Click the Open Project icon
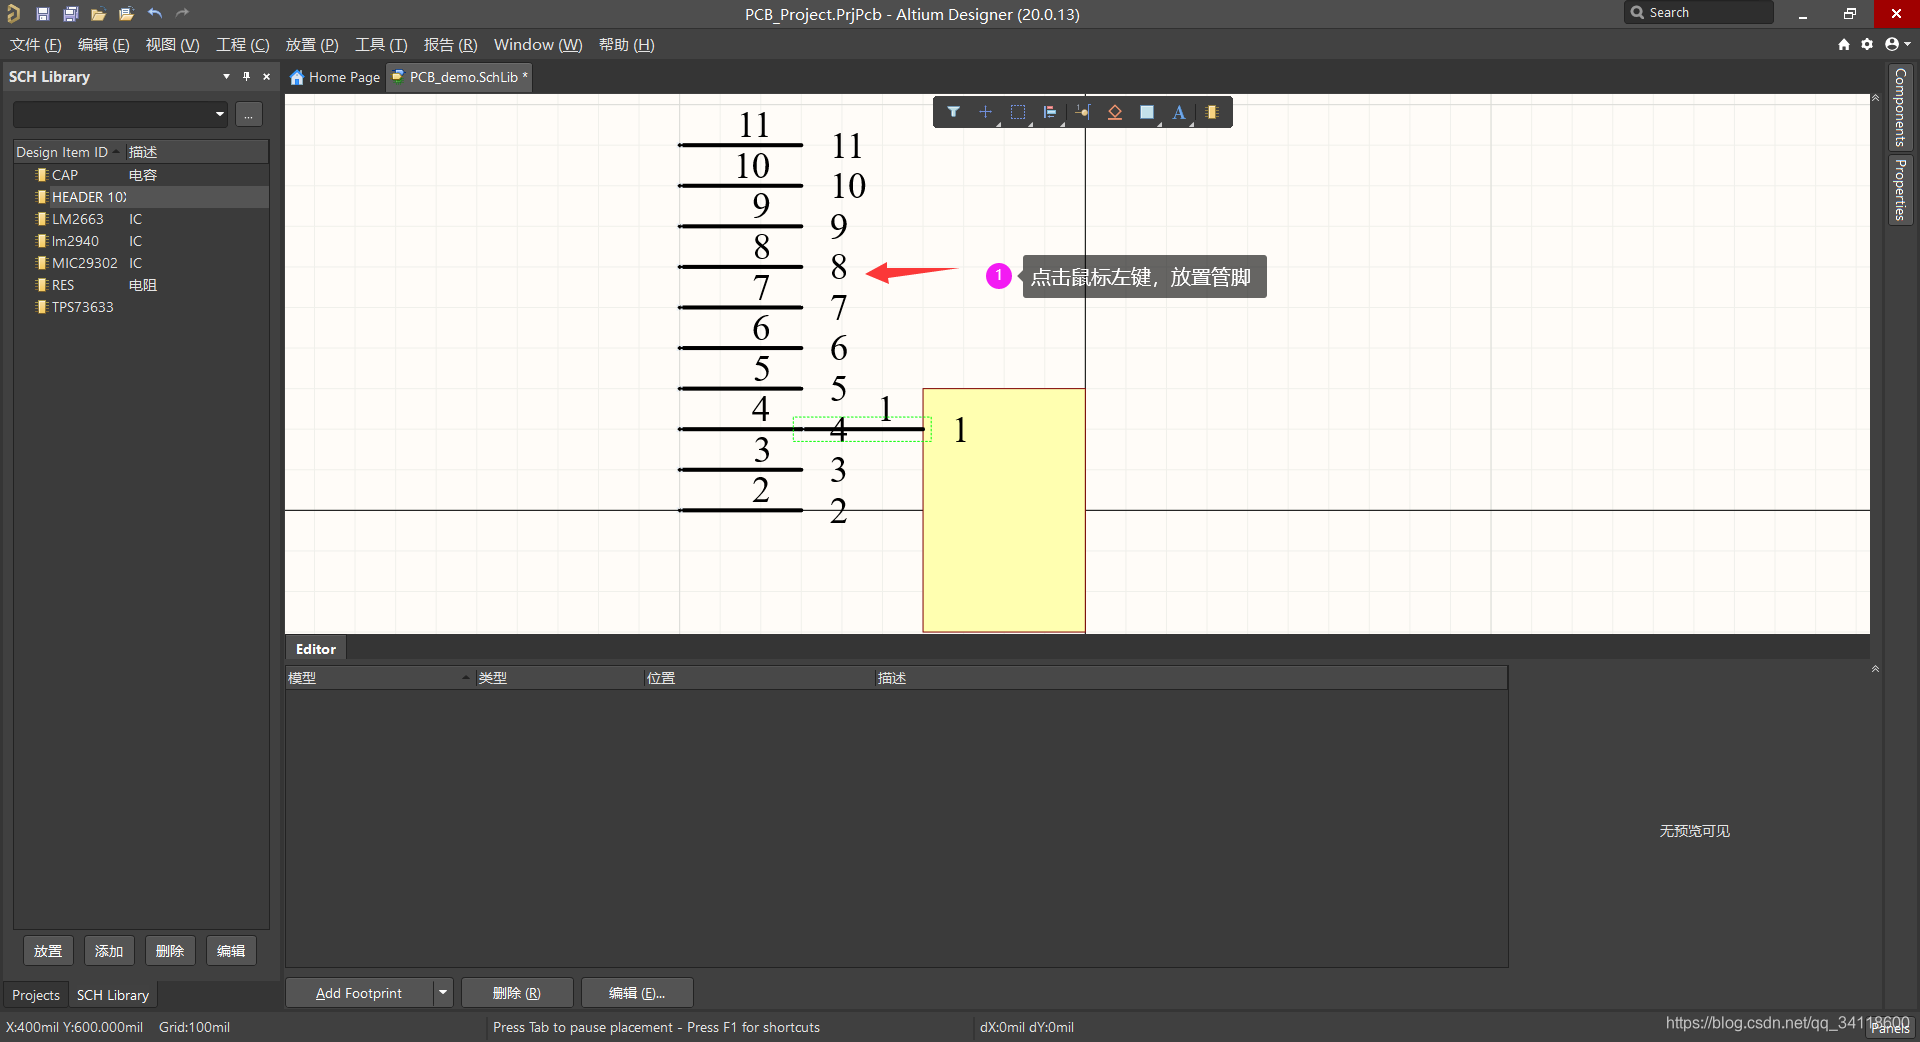Image resolution: width=1920 pixels, height=1042 pixels. point(126,14)
